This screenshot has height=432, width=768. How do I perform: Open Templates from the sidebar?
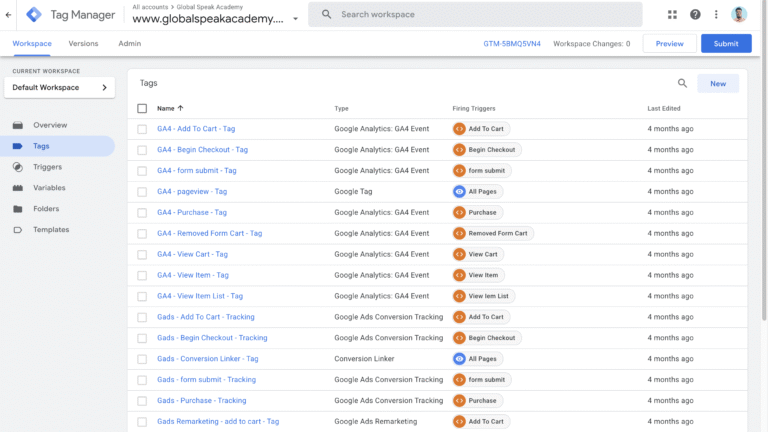(50, 230)
